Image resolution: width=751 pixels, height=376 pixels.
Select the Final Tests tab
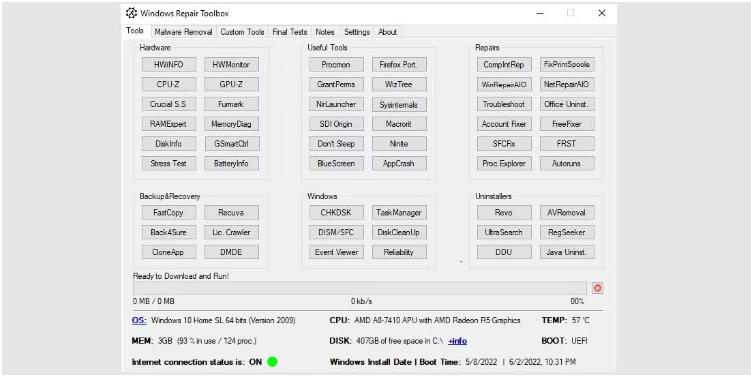click(290, 32)
